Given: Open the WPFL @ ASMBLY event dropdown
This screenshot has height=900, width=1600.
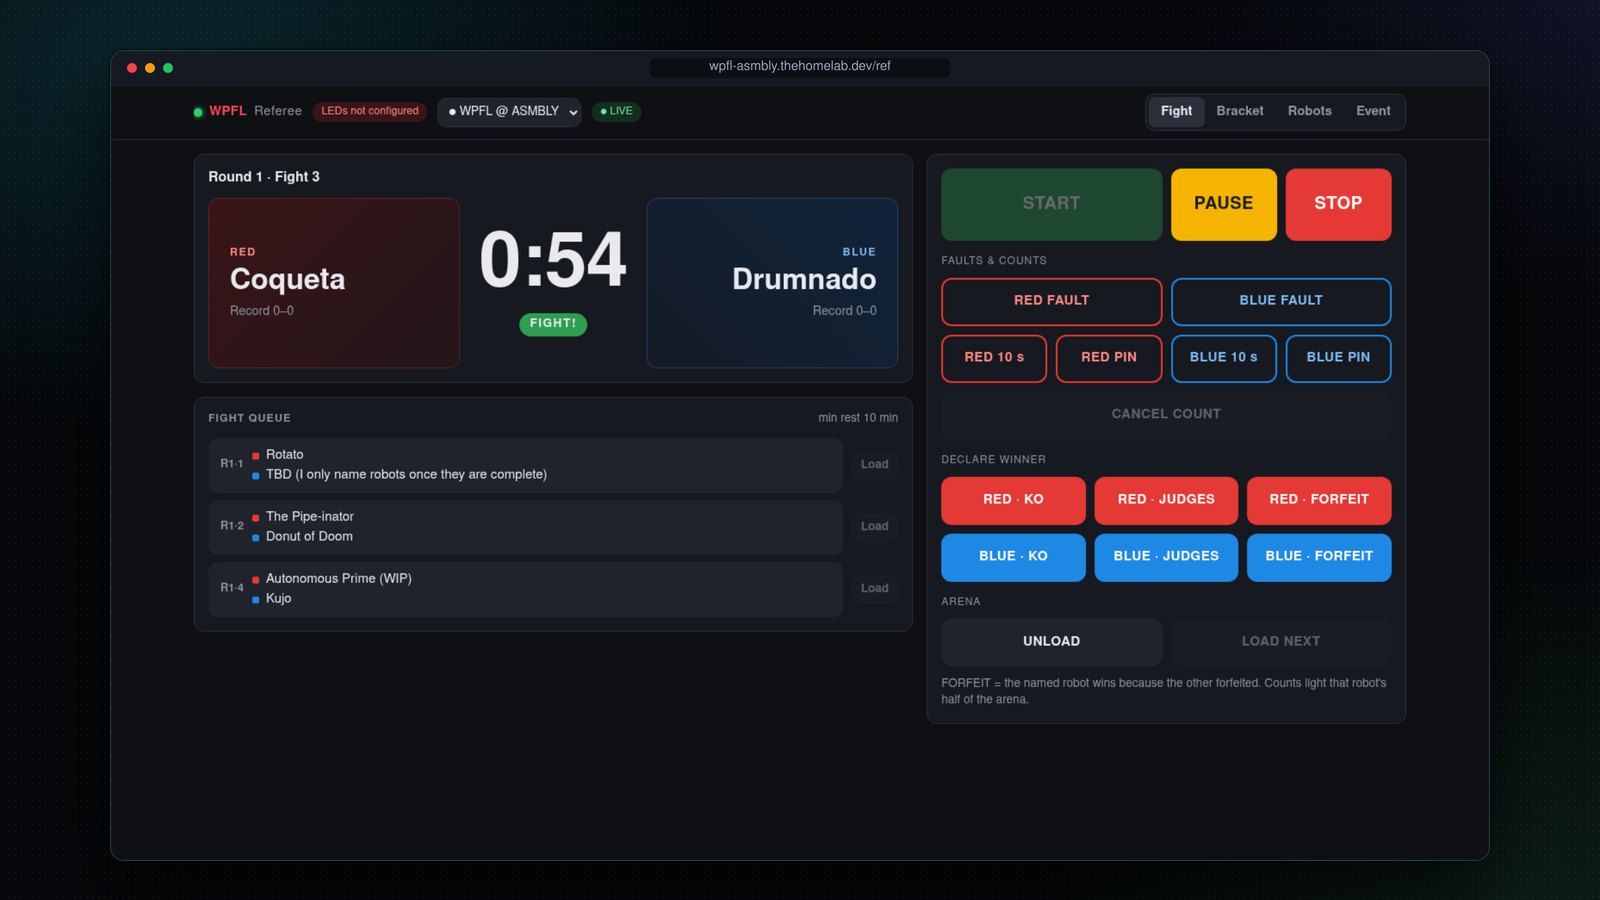Looking at the screenshot, I should (509, 112).
